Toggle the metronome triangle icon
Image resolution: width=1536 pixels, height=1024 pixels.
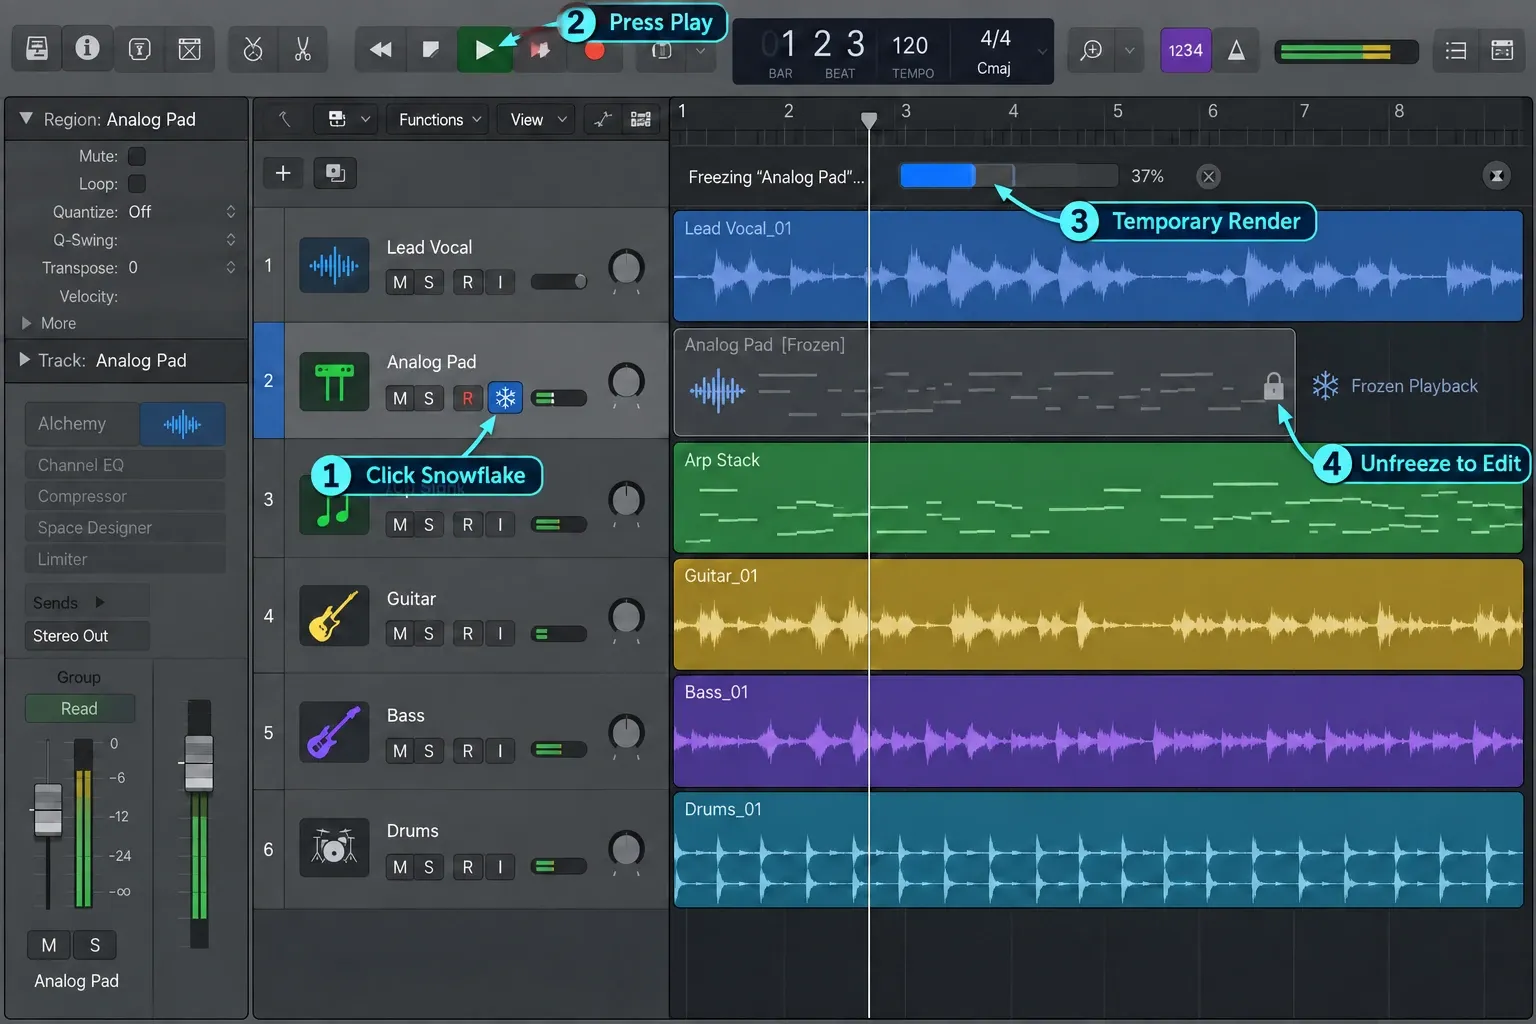[x=1237, y=50]
